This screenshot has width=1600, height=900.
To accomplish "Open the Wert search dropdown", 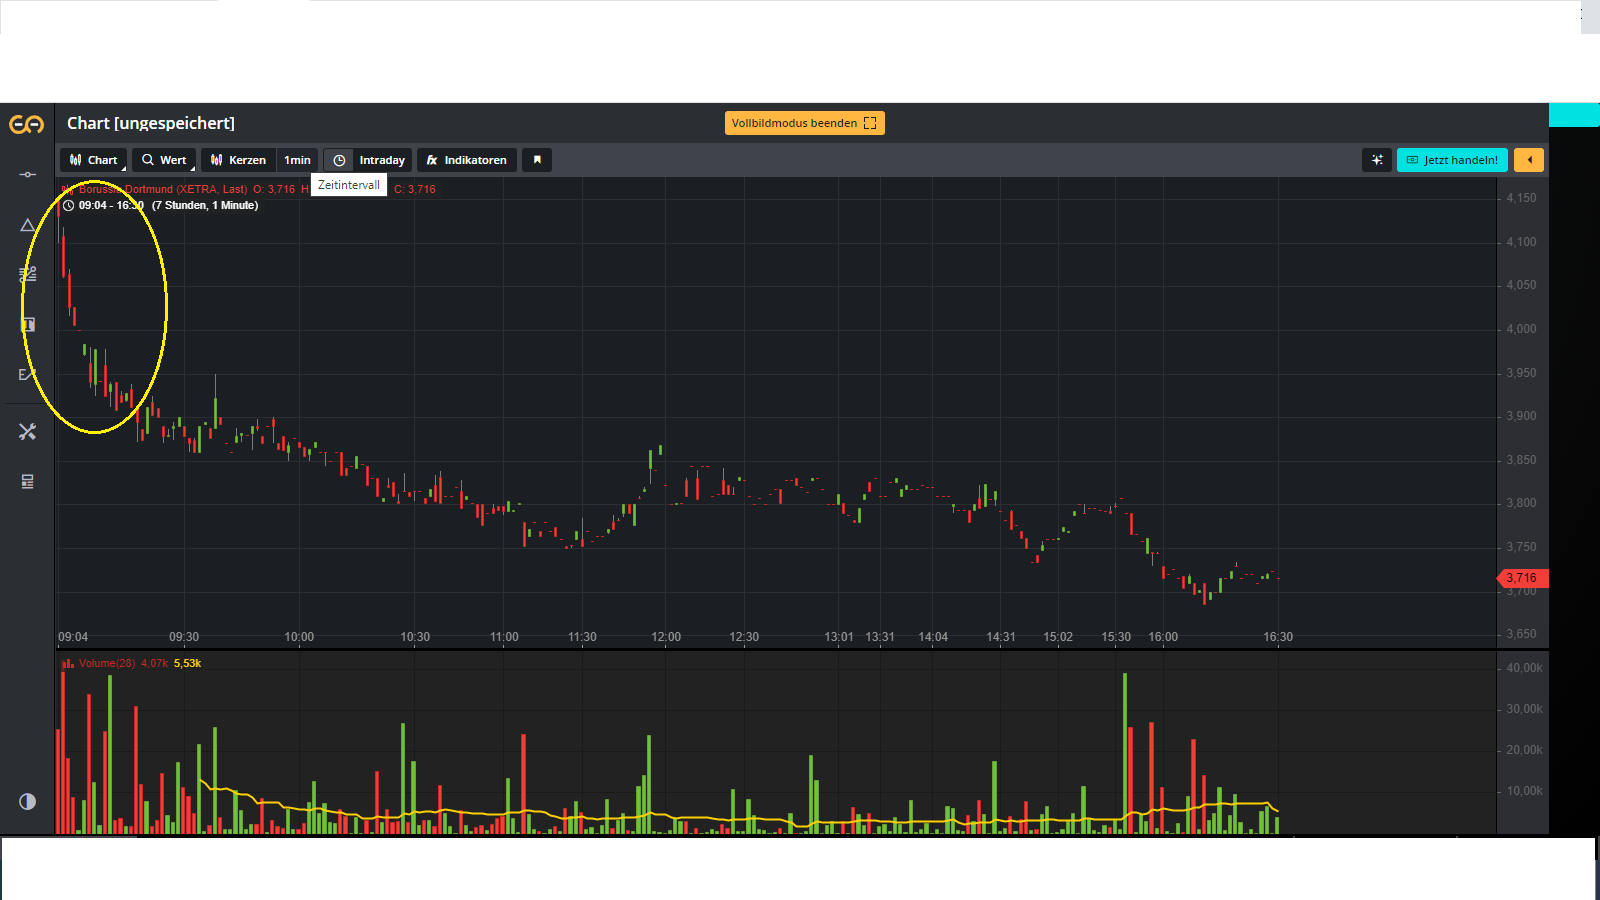I will point(164,160).
